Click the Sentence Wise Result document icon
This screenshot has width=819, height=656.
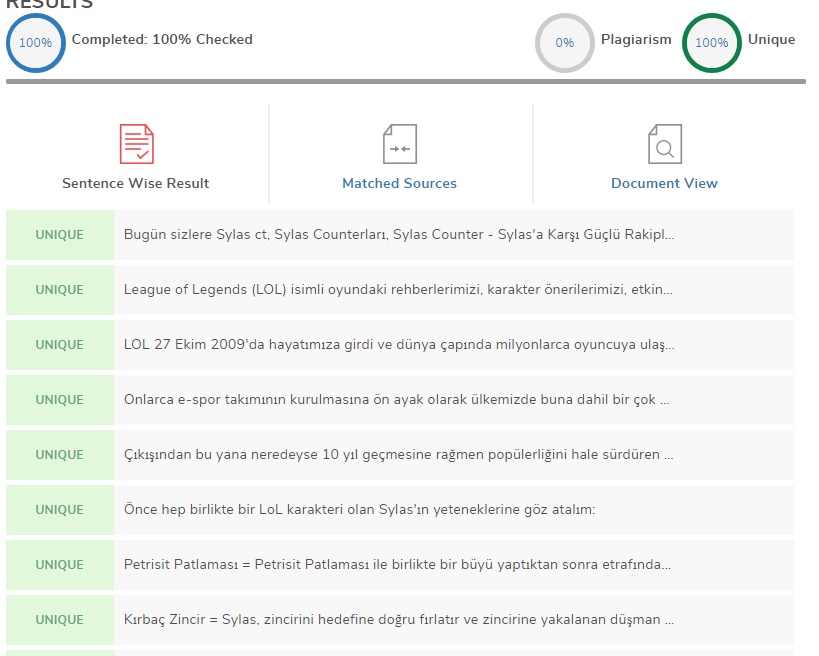136,144
